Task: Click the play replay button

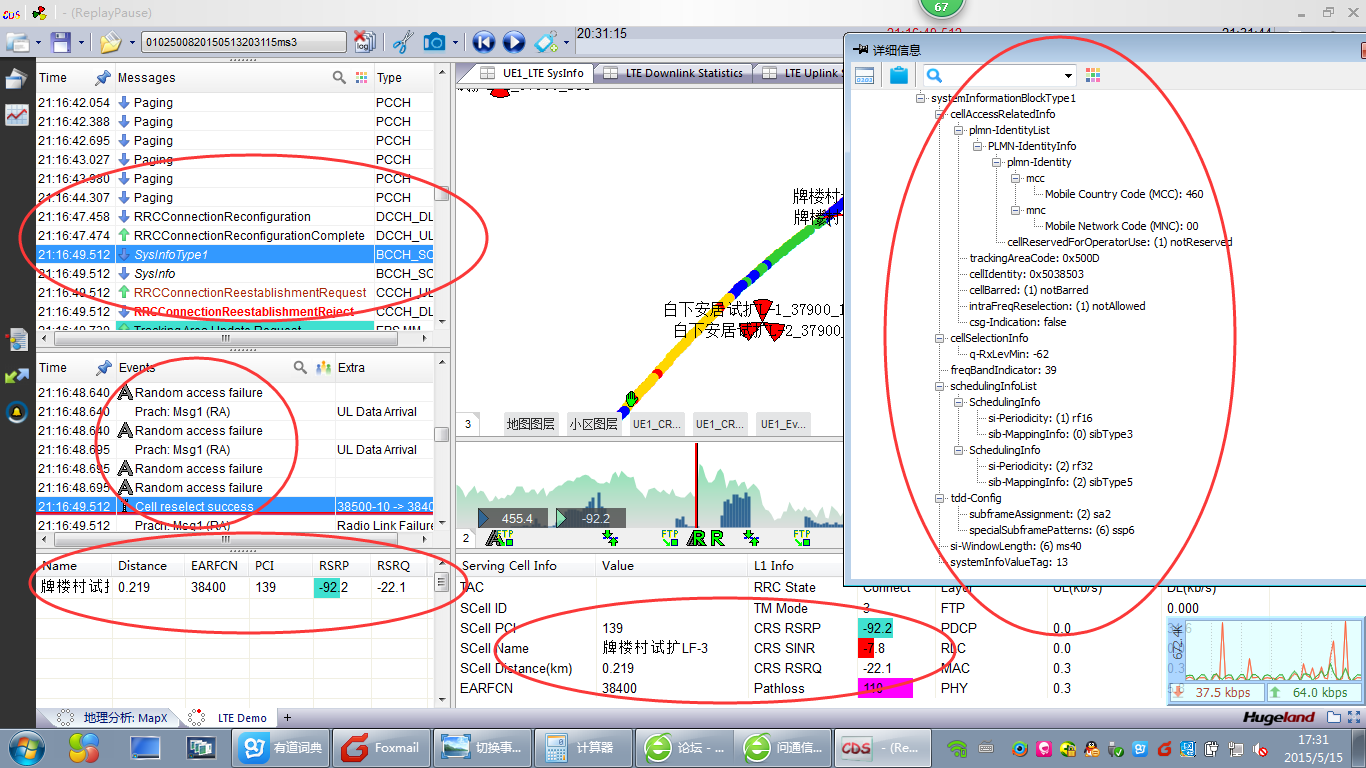Action: pyautogui.click(x=513, y=42)
